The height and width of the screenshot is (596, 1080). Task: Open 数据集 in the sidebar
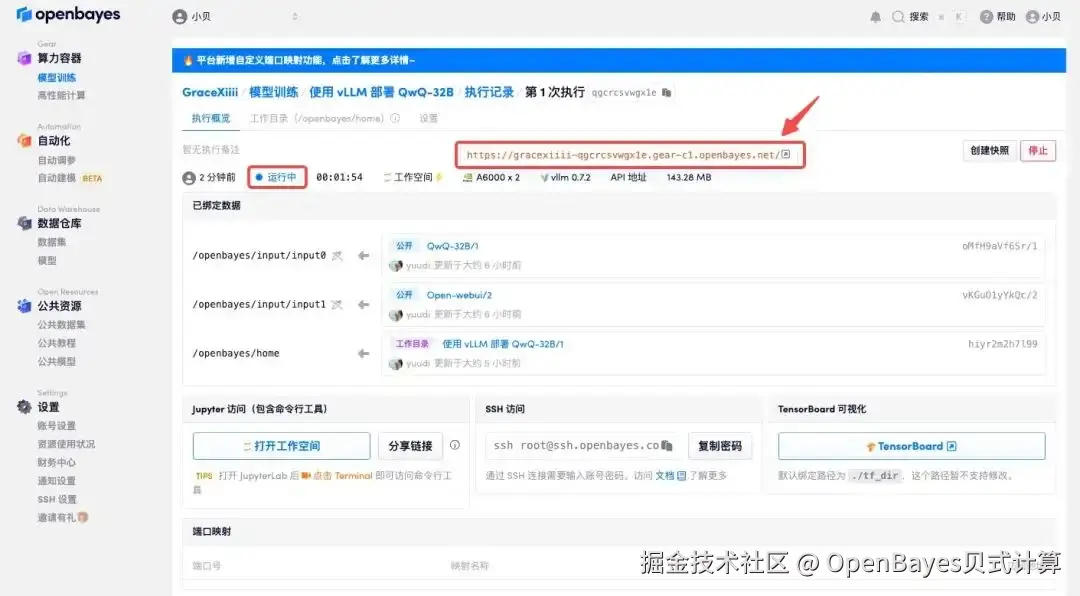52,243
